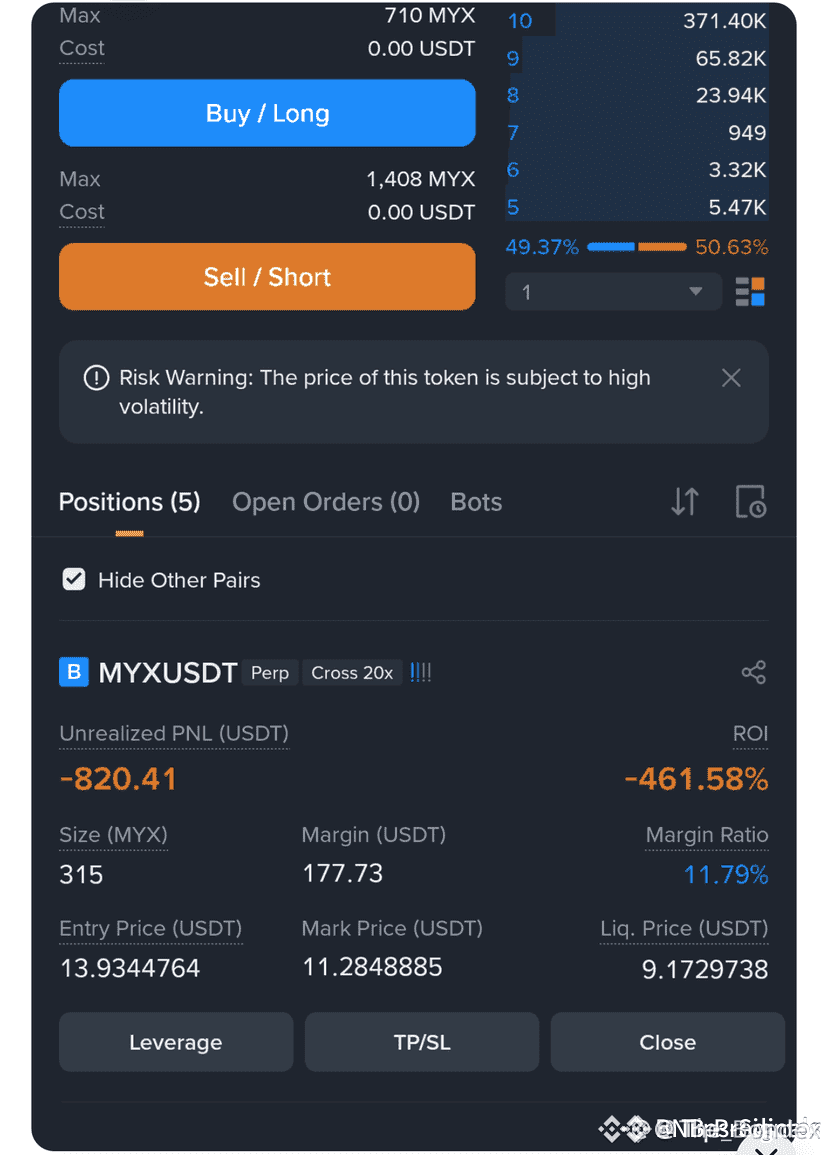Click the blue B badge beside MYXUSDT
Viewport: 828px width, 1155px height.
click(74, 672)
